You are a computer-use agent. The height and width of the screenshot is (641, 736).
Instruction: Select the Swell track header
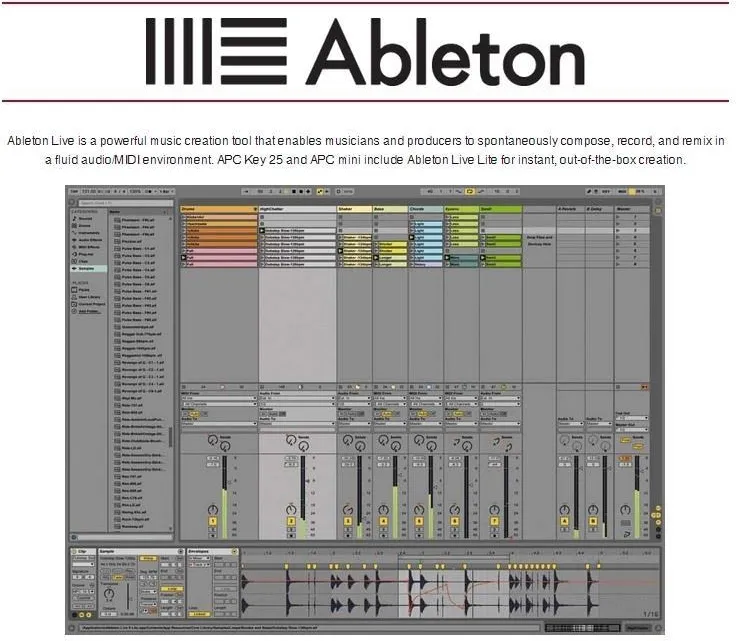click(500, 209)
